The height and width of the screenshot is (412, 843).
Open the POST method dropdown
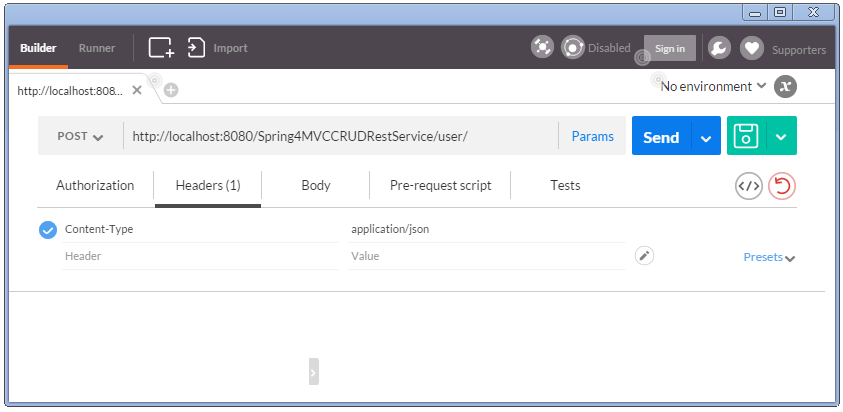point(80,137)
